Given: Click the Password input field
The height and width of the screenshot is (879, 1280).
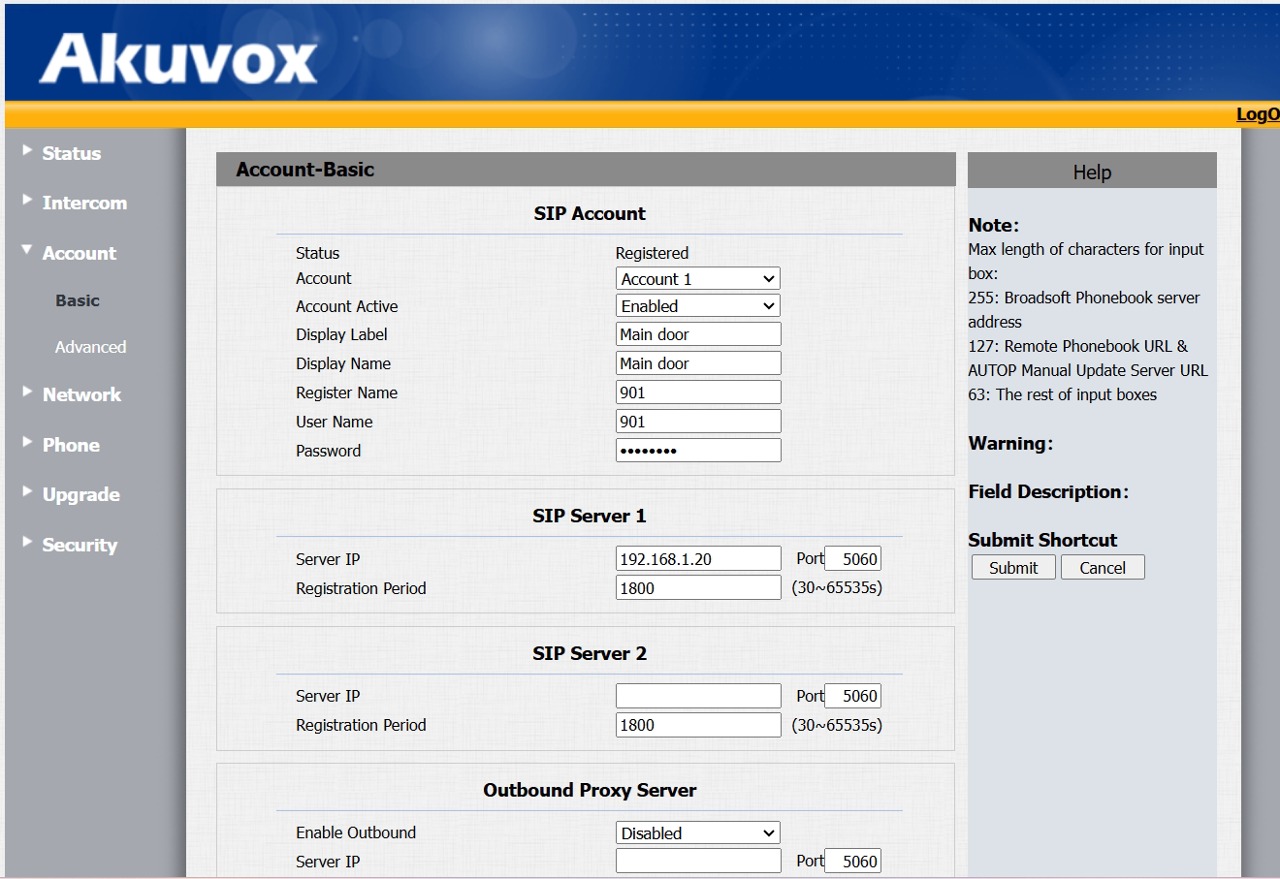Looking at the screenshot, I should [x=697, y=451].
